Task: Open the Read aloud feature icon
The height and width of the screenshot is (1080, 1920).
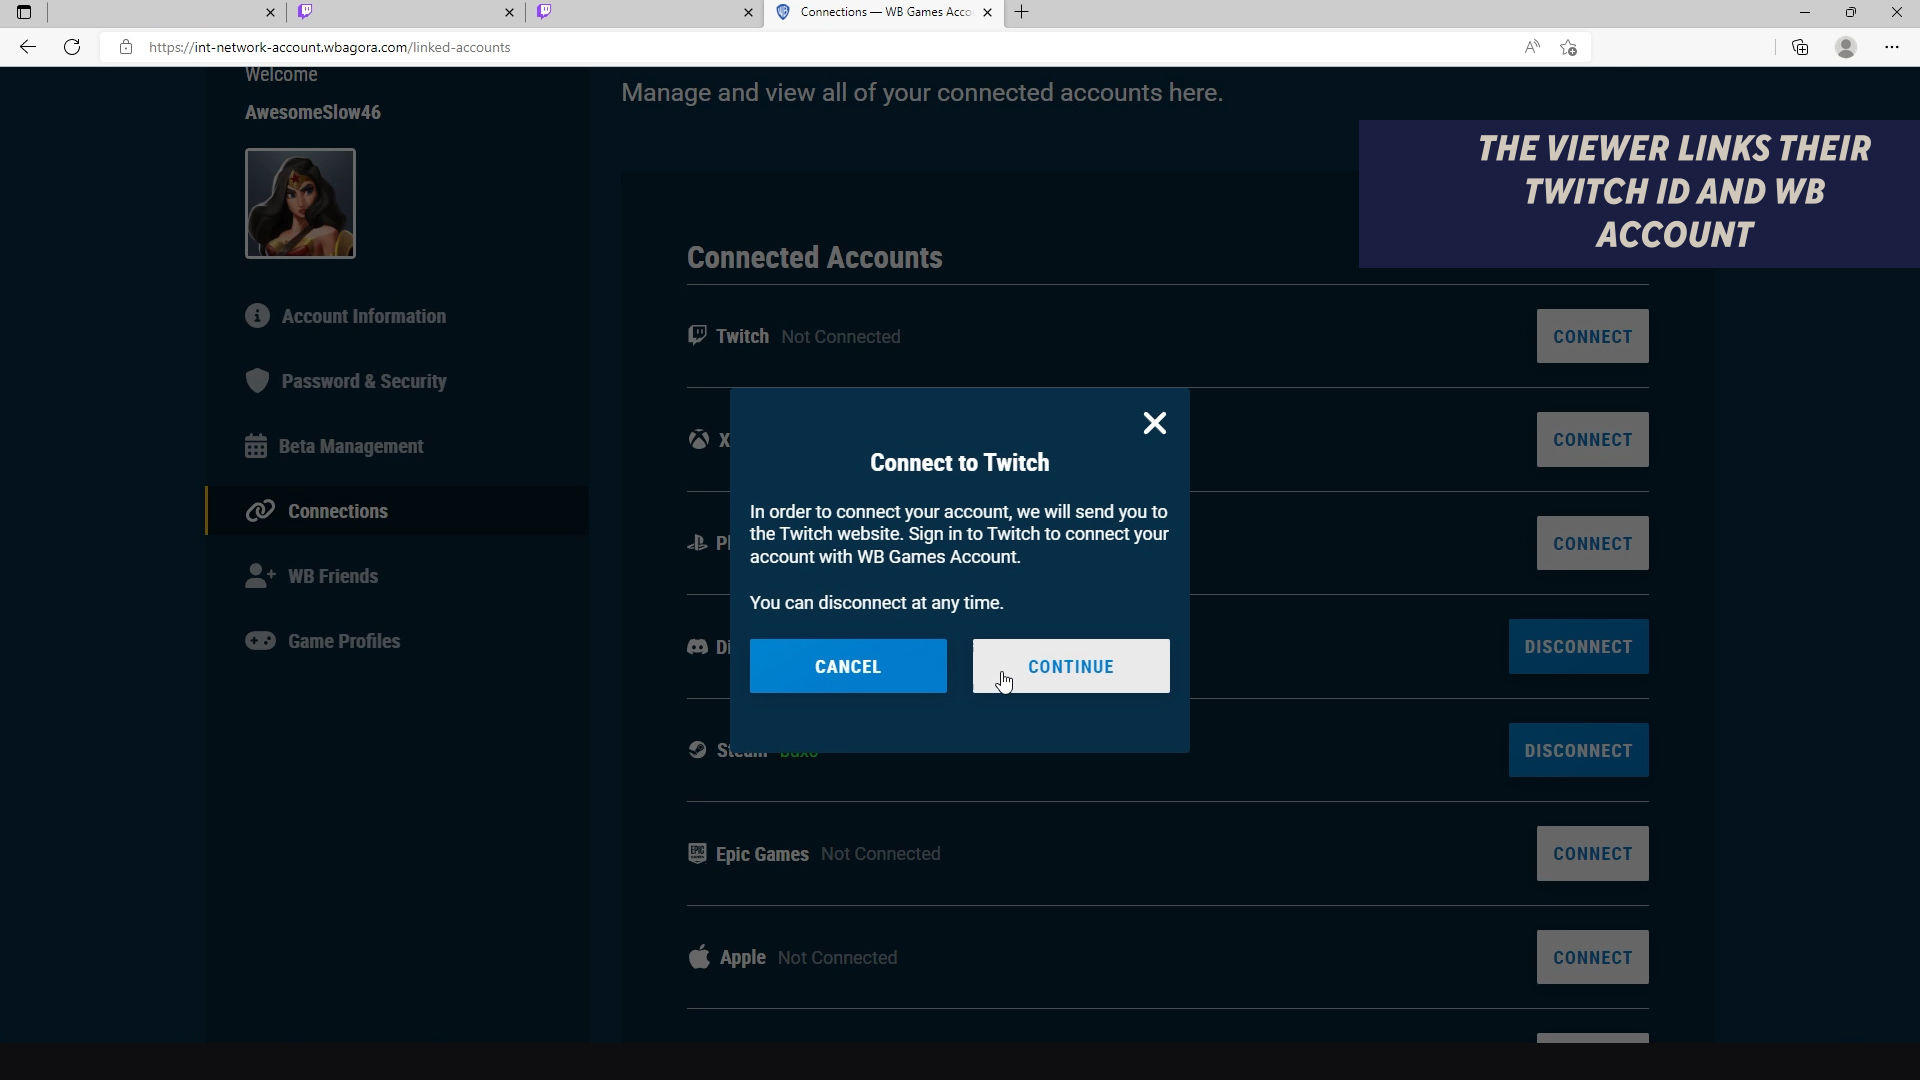Action: [1532, 47]
